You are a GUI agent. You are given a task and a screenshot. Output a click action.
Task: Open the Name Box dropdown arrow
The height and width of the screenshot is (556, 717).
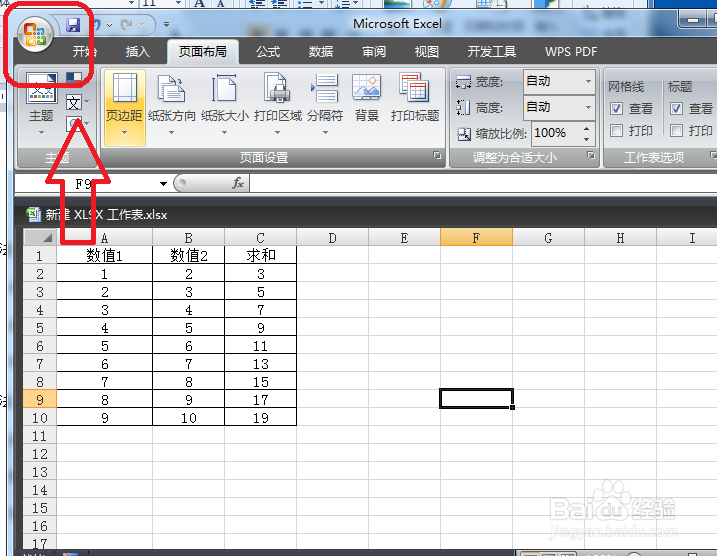(163, 184)
